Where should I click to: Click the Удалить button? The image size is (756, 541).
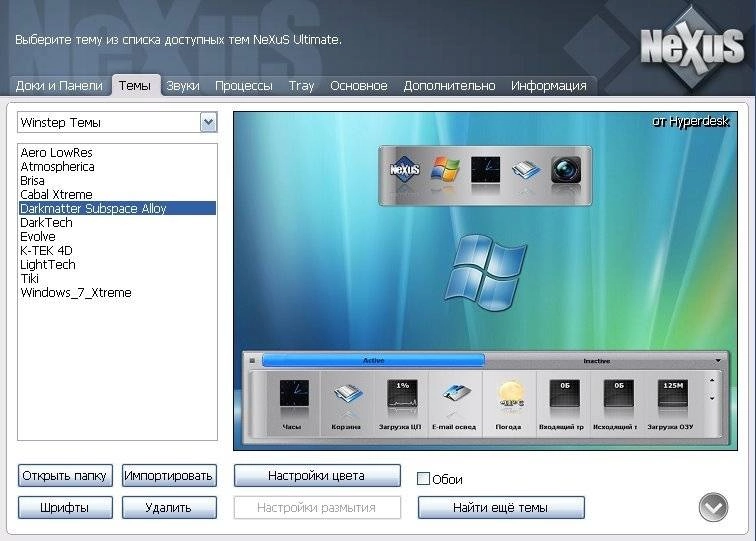tap(169, 507)
